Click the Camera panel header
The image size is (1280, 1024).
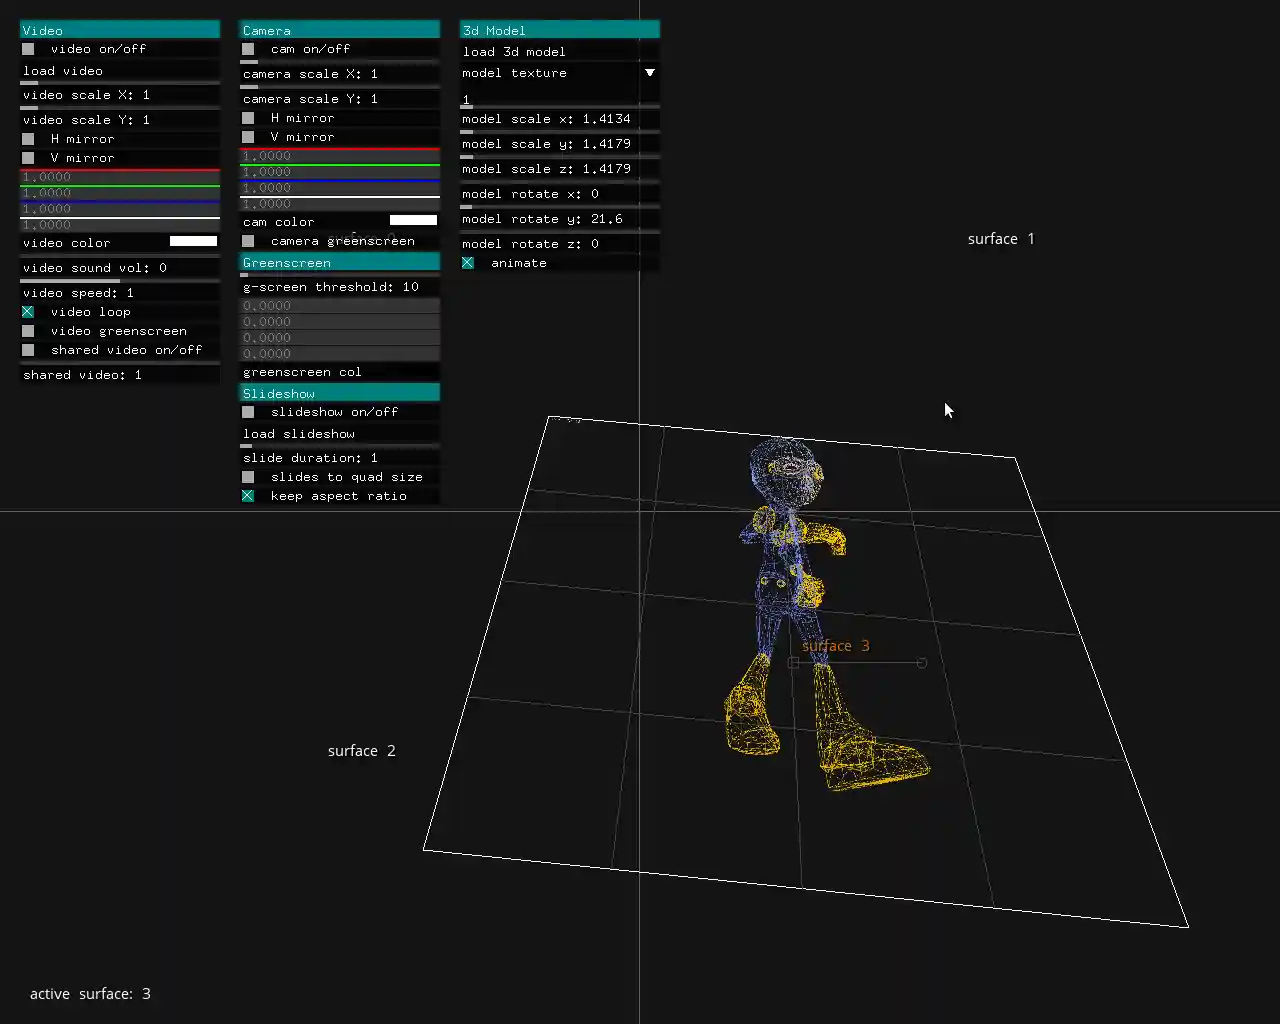(x=340, y=30)
